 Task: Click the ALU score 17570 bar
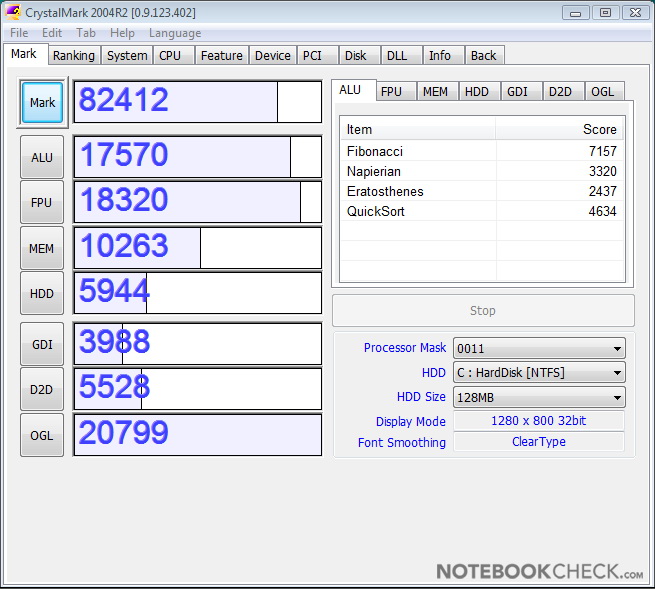click(198, 157)
